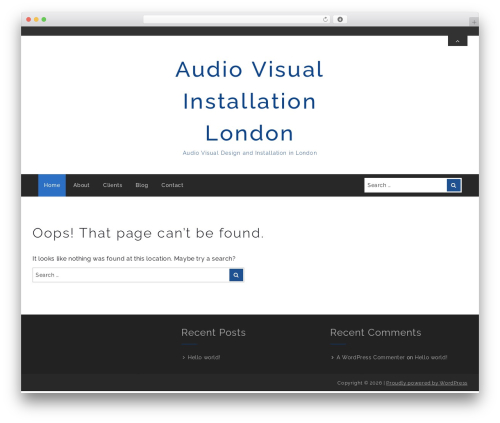The image size is (500, 423).
Task: Open the Clients menu item
Action: 112,185
